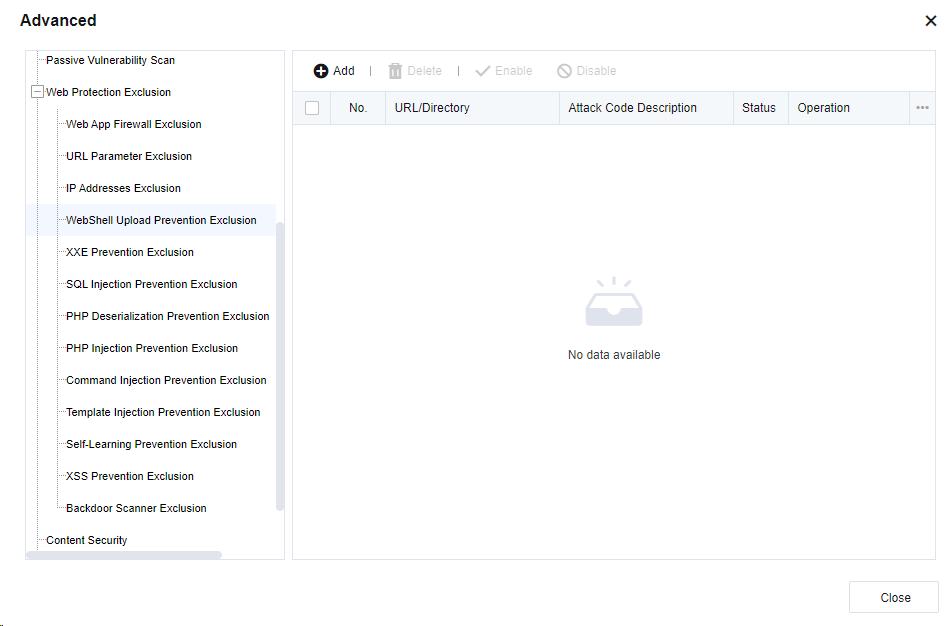Select Web App Firewall Exclusion
The height and width of the screenshot is (626, 952).
click(133, 124)
